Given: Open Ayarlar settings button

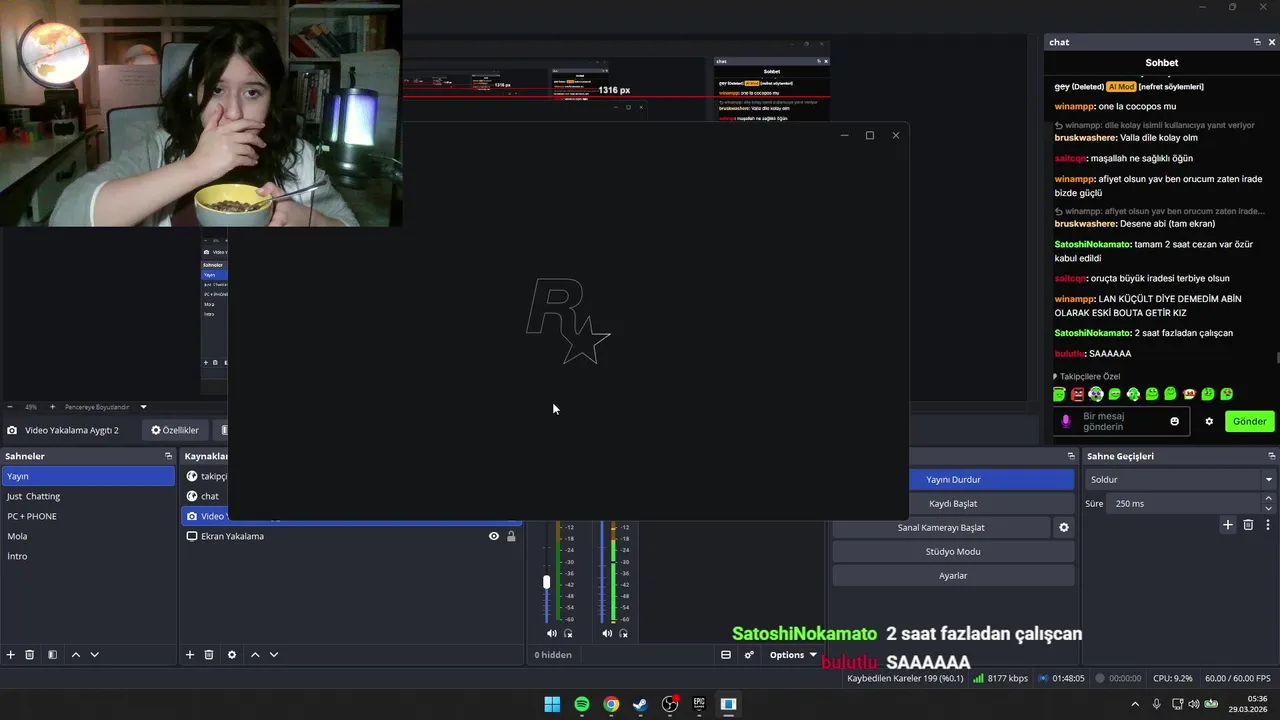Looking at the screenshot, I should (953, 575).
